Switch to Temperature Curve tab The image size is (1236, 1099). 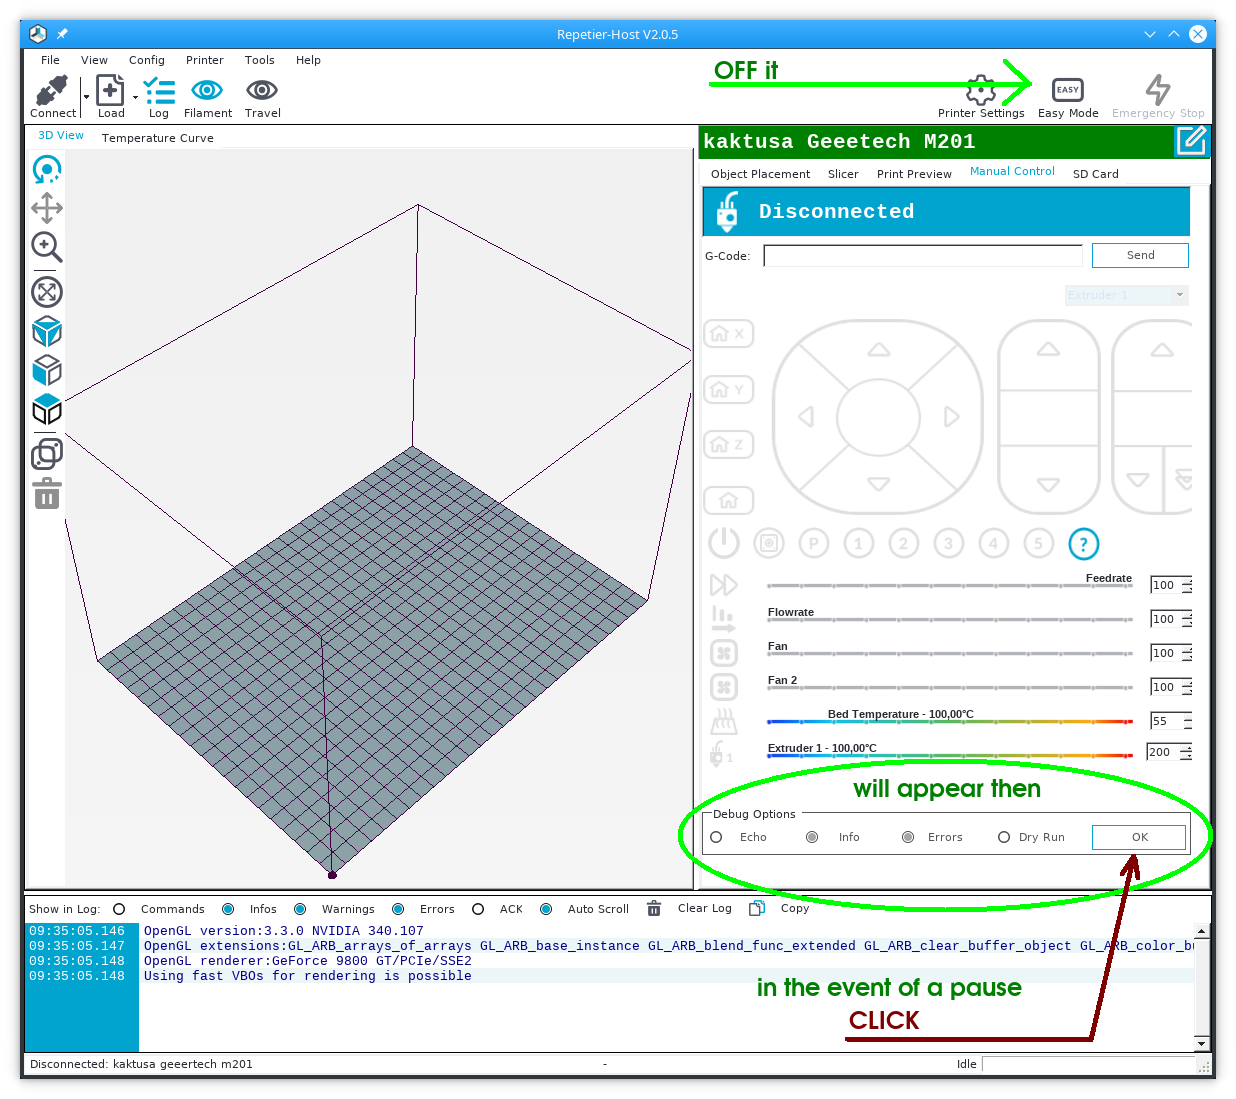158,138
